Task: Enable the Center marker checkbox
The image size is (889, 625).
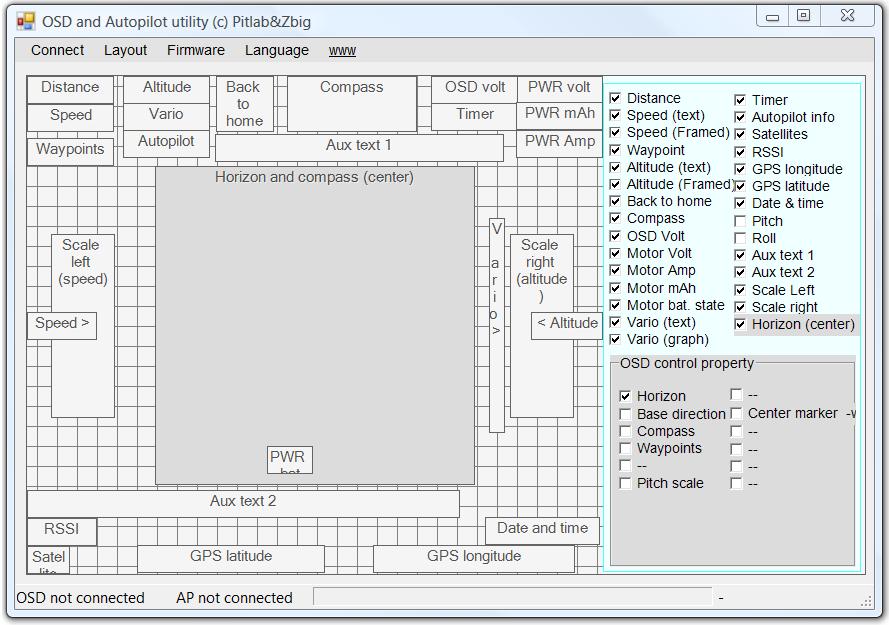Action: click(736, 413)
